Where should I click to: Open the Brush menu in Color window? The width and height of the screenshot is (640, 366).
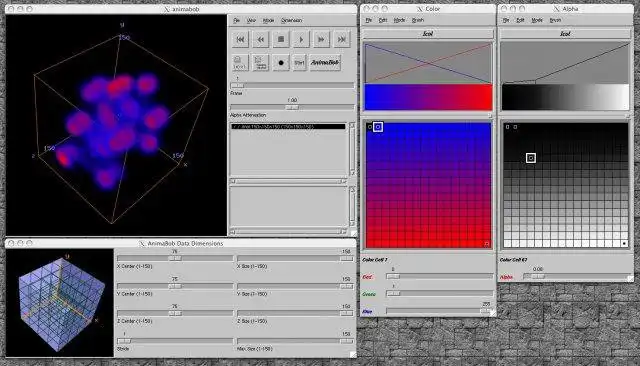click(x=418, y=20)
